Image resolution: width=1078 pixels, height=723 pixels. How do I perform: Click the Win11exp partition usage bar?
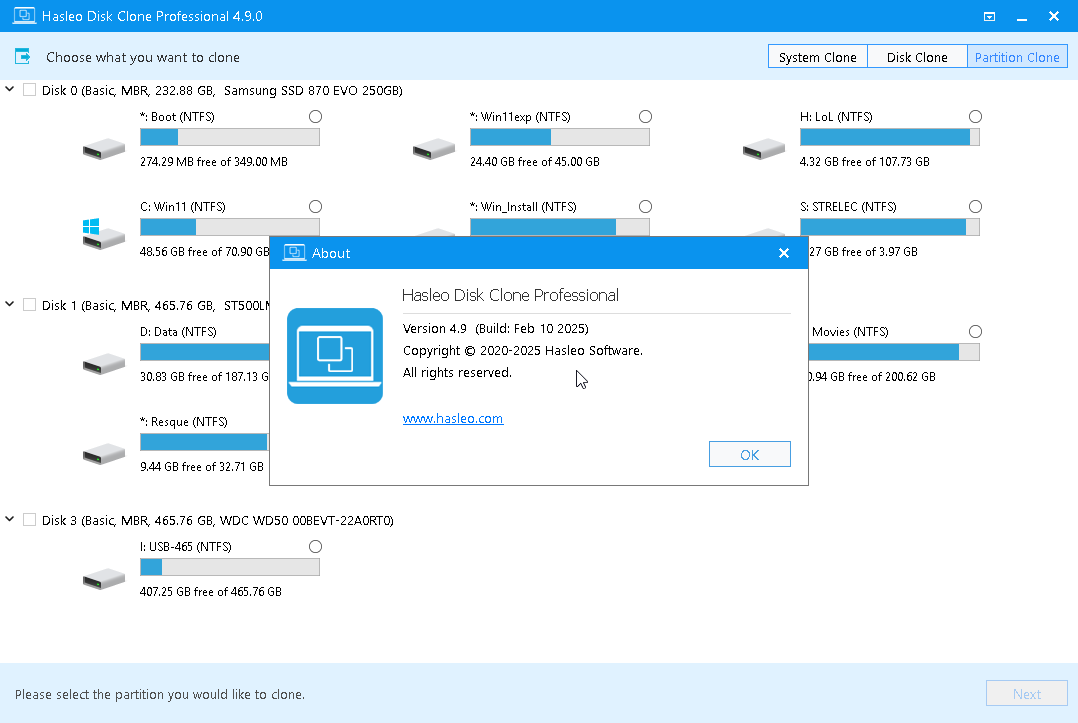coord(560,137)
